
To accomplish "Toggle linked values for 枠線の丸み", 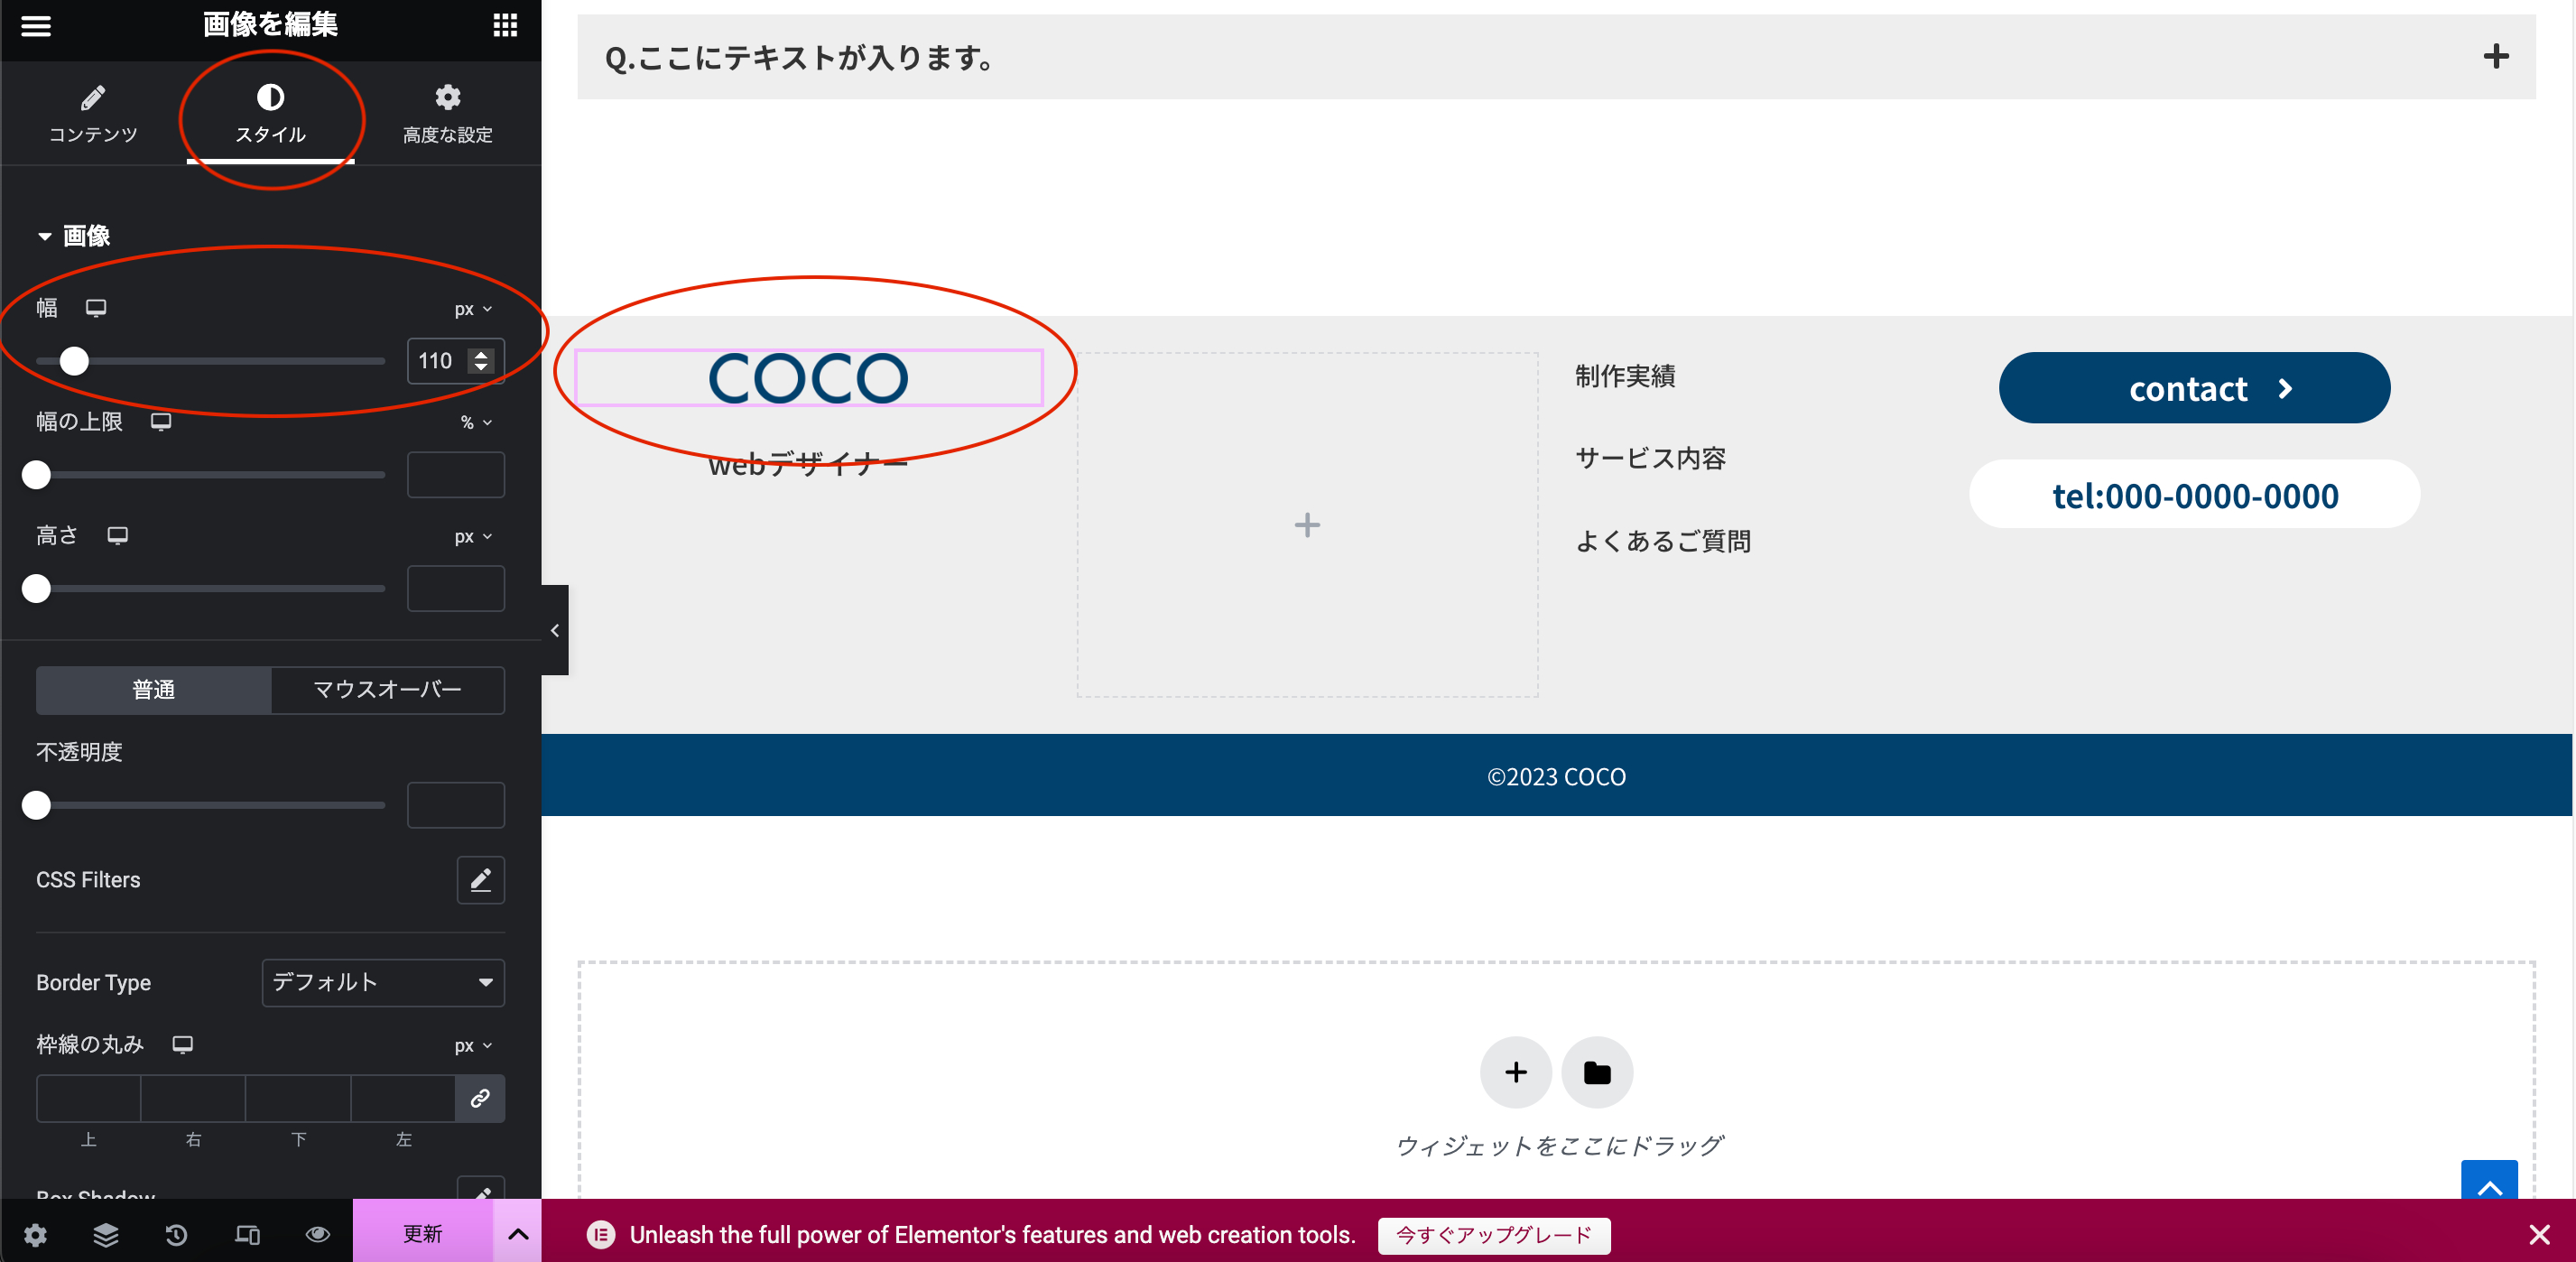I will [480, 1099].
